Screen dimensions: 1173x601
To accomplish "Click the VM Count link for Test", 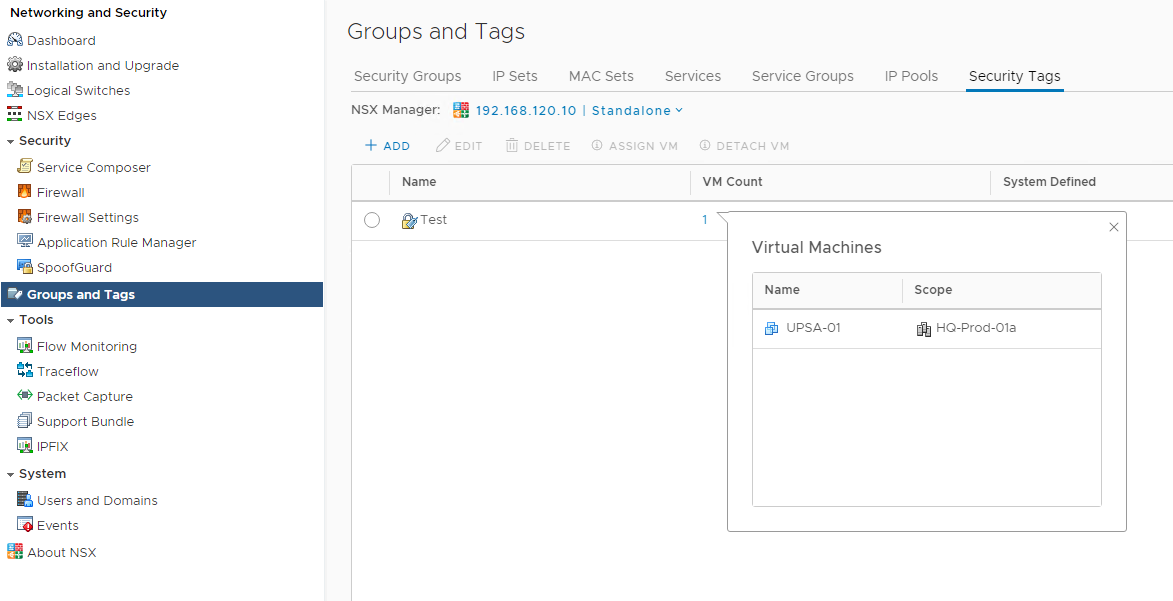I will [704, 220].
